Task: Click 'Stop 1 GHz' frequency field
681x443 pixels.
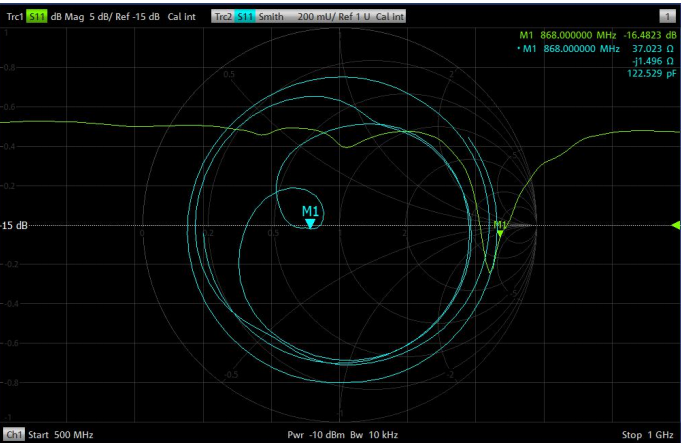Action: point(648,435)
